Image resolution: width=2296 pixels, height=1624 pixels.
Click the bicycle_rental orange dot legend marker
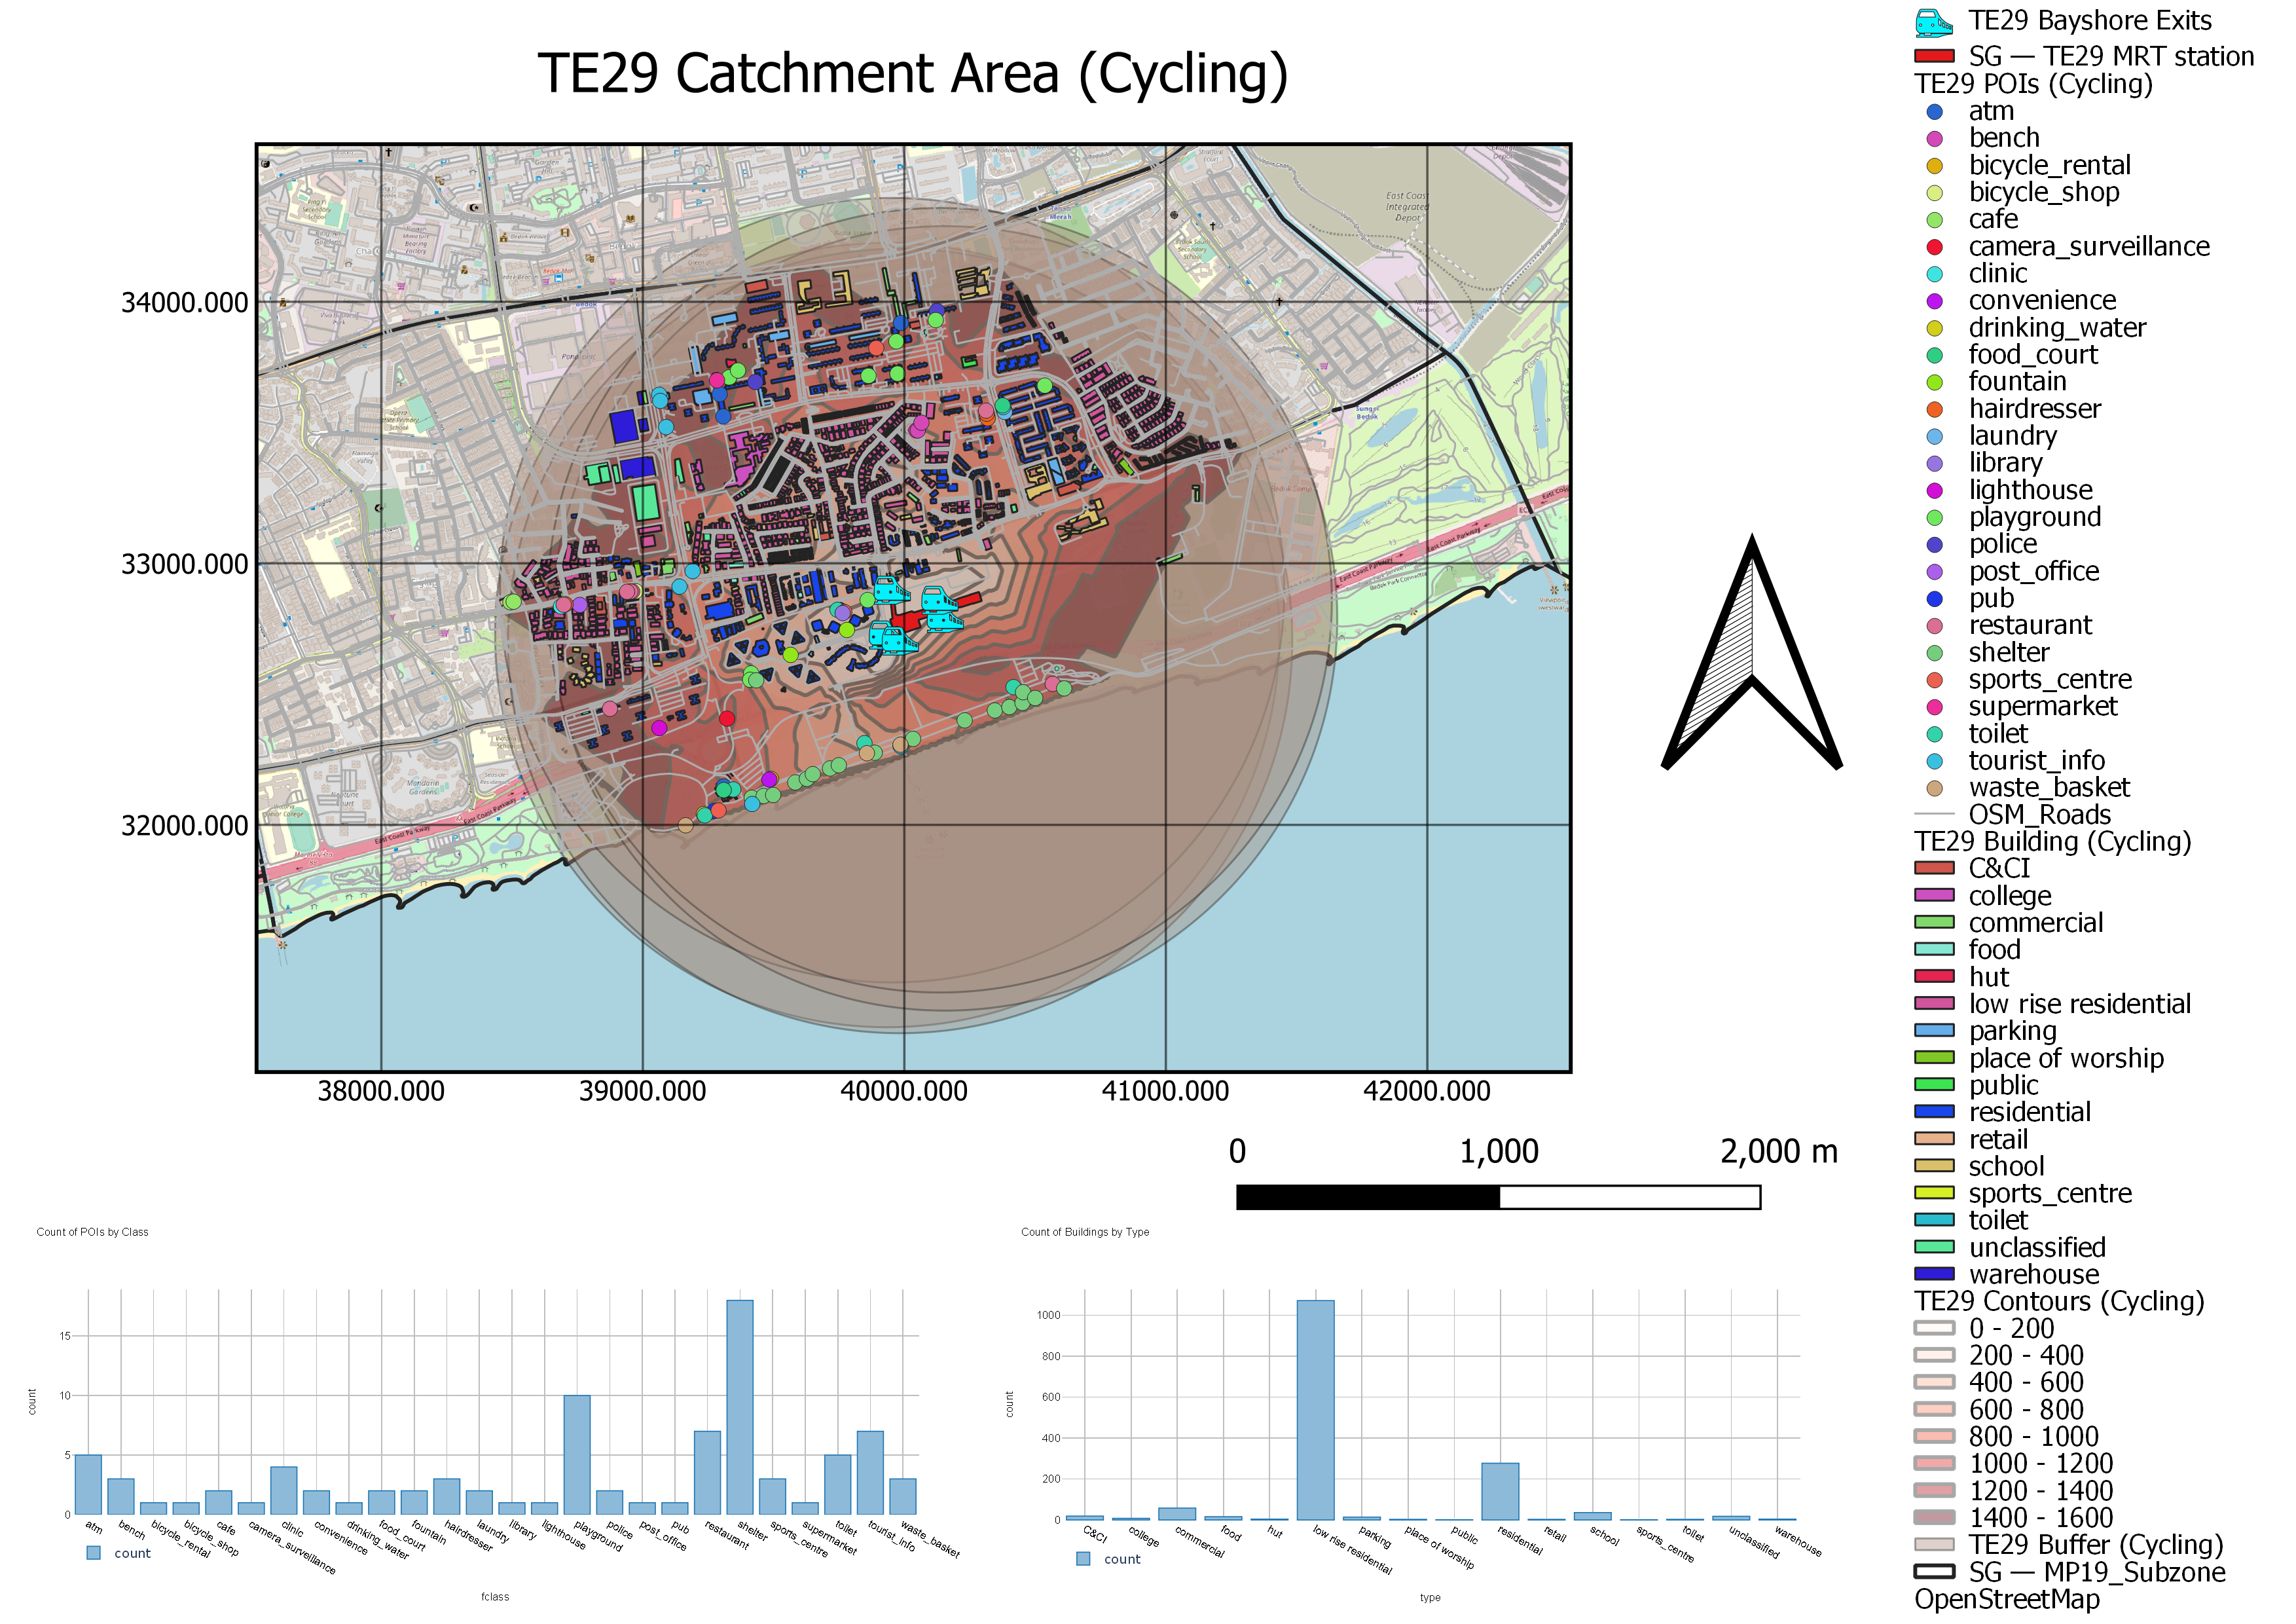1934,166
